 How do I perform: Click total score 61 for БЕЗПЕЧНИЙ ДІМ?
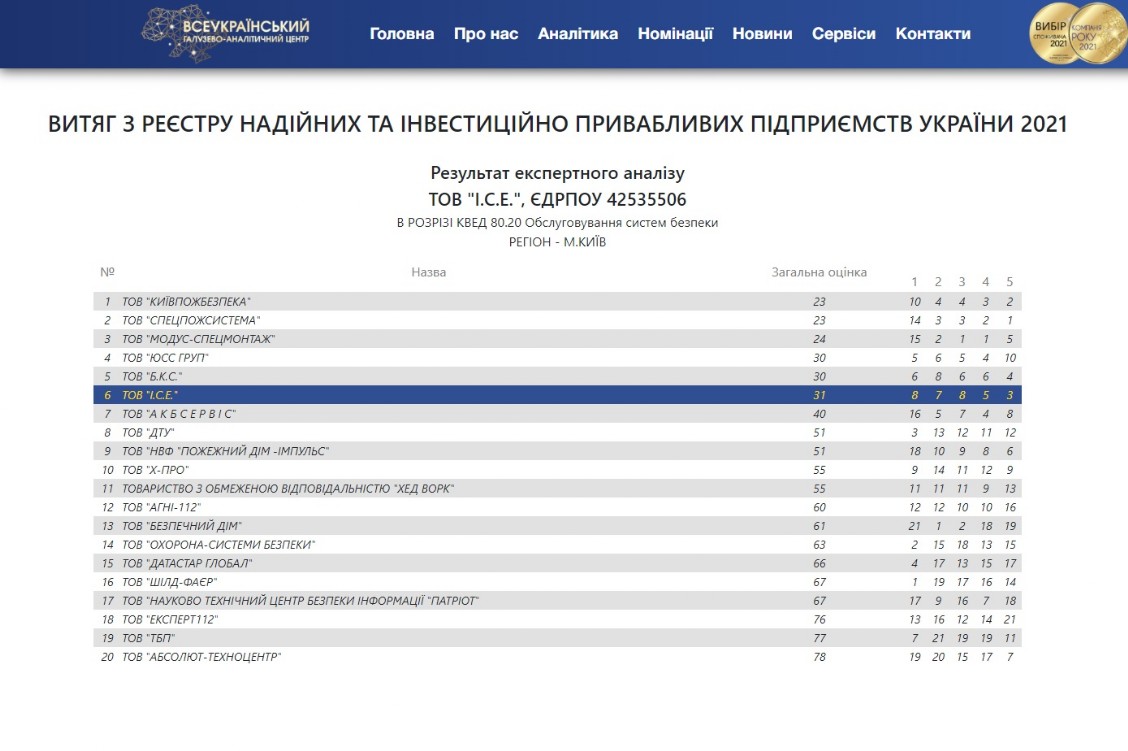point(819,526)
